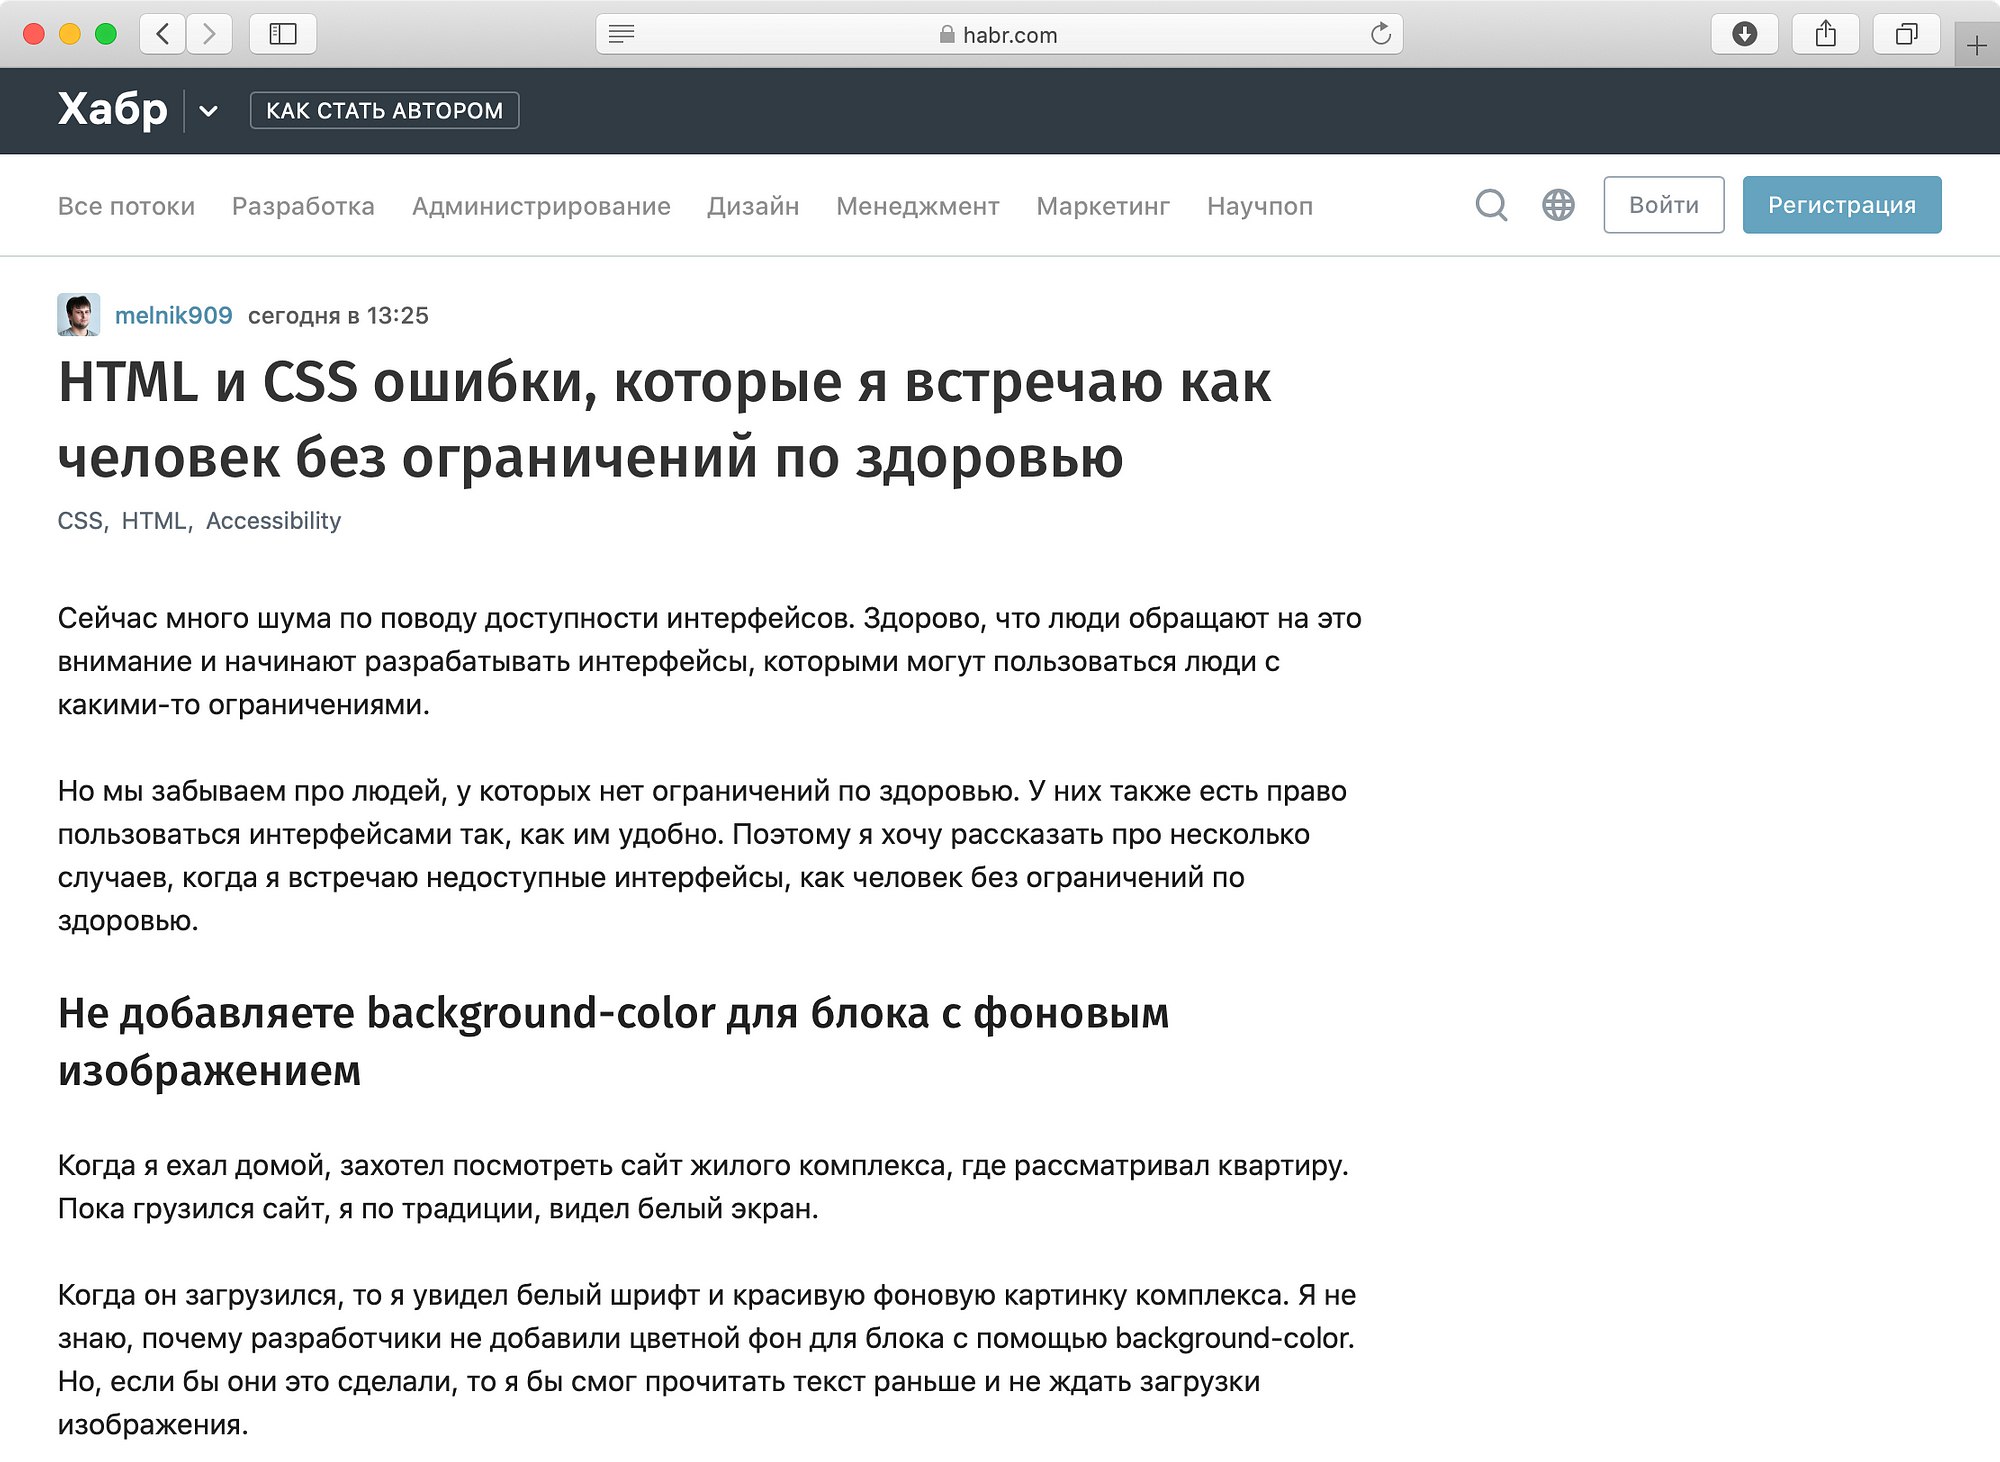Open the Разработка flow
This screenshot has height=1462, width=2000.
click(303, 206)
